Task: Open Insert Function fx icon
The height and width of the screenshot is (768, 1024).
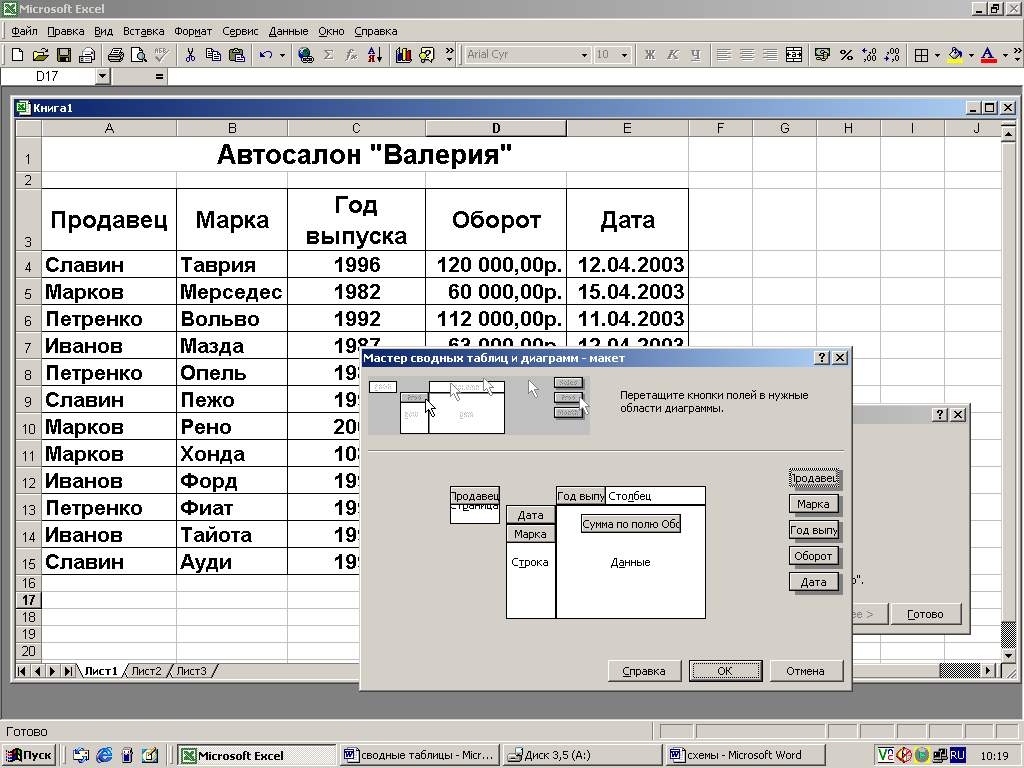Action: pos(351,55)
